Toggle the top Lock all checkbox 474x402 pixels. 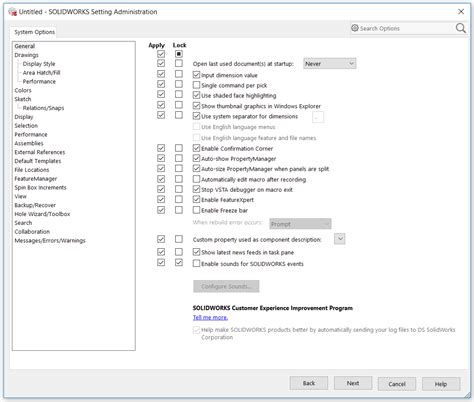pos(179,54)
